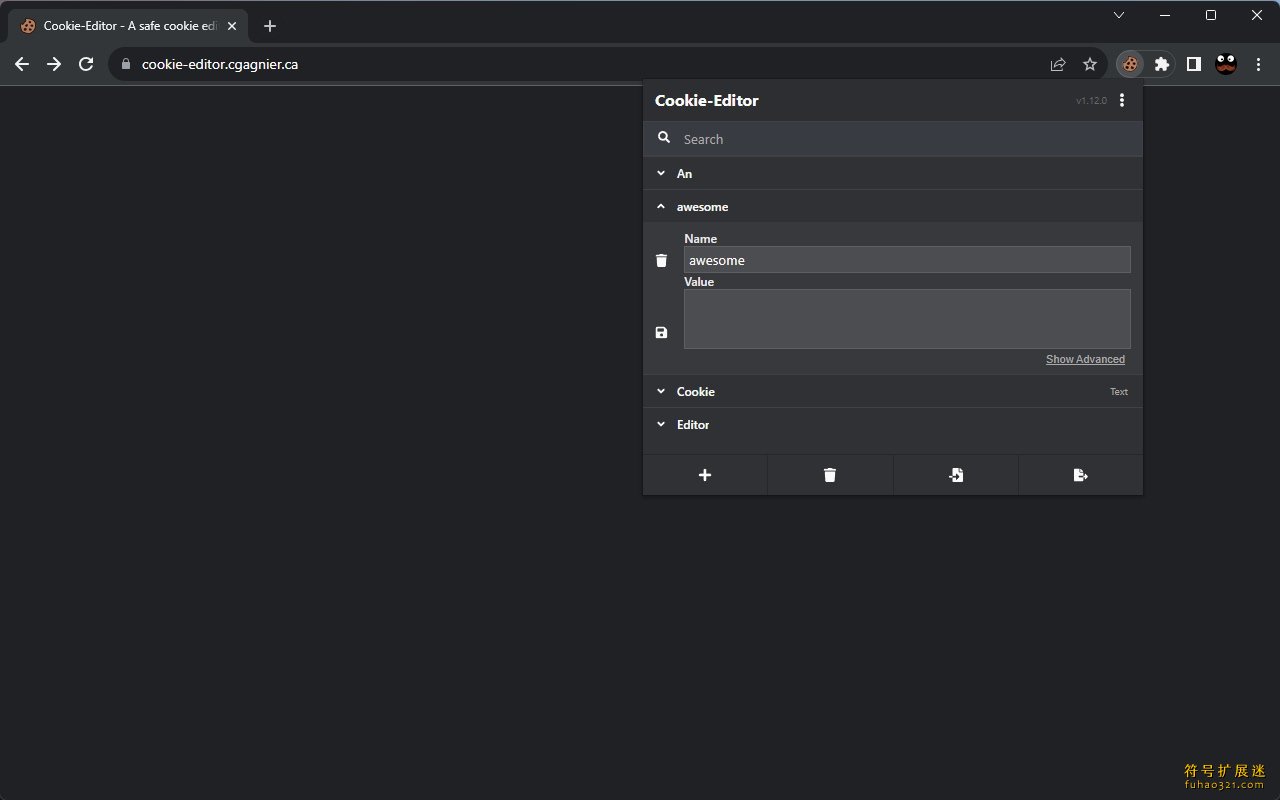This screenshot has height=800, width=1280.
Task: Delete all cookies using bottom trash button
Action: click(830, 475)
